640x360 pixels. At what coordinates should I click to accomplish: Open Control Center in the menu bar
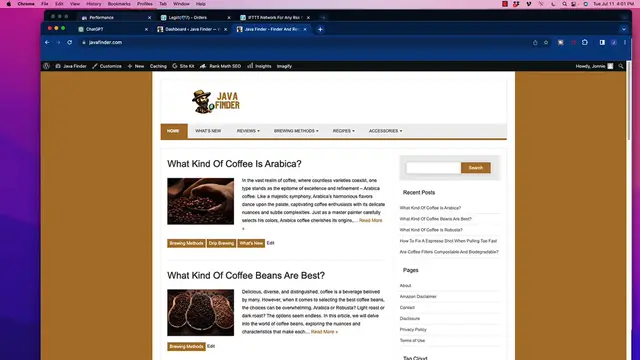point(574,4)
